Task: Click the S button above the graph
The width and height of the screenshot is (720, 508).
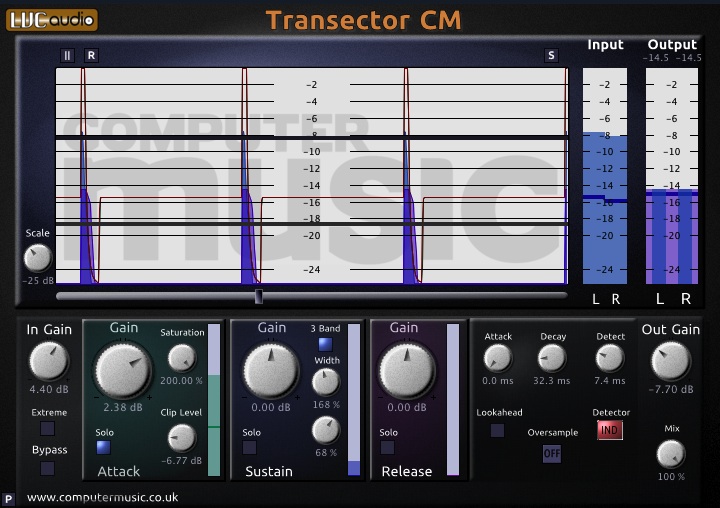Action: [x=551, y=56]
